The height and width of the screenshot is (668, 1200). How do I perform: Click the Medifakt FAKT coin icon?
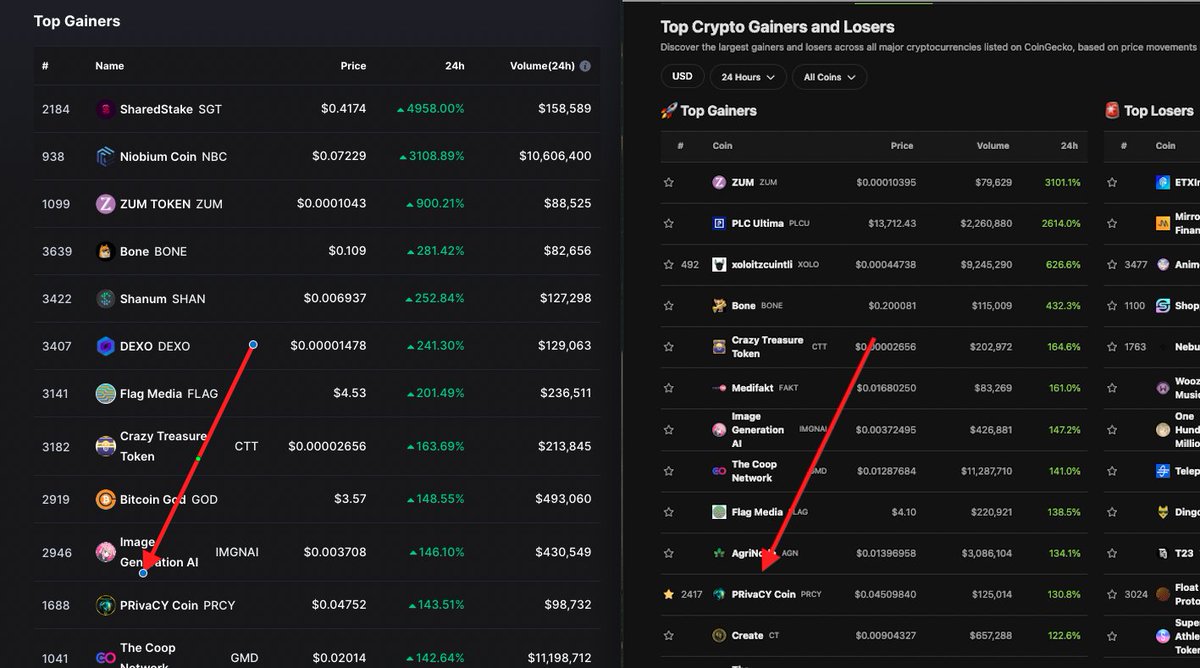[x=718, y=388]
